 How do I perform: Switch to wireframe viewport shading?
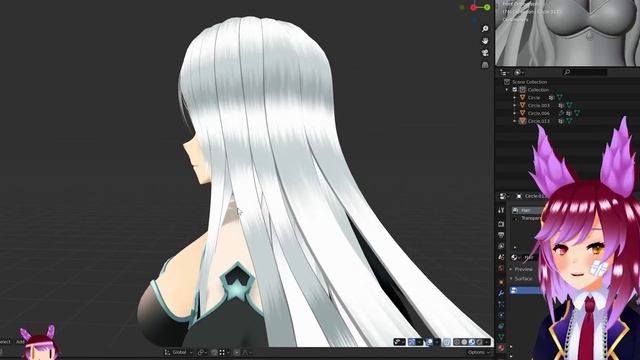457,342
